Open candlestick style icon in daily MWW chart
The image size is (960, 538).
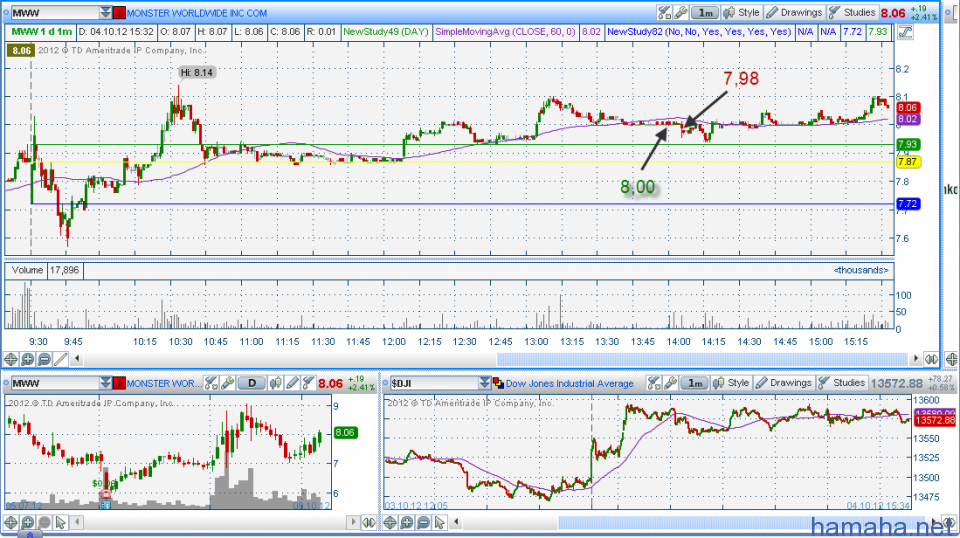(x=276, y=383)
